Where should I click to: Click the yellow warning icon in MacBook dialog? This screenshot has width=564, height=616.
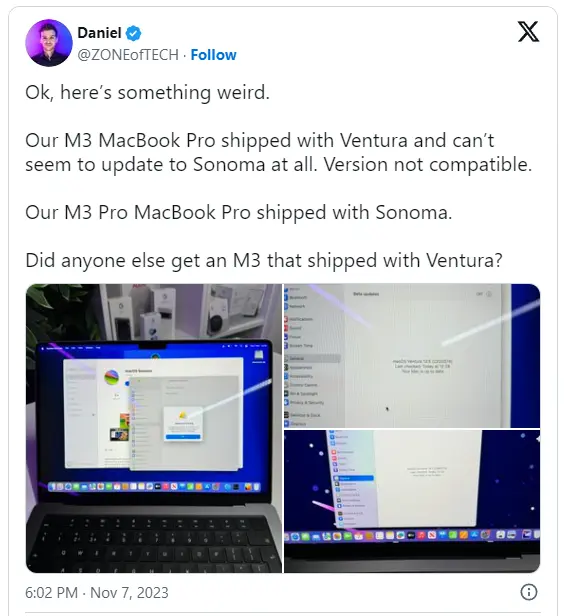[183, 415]
